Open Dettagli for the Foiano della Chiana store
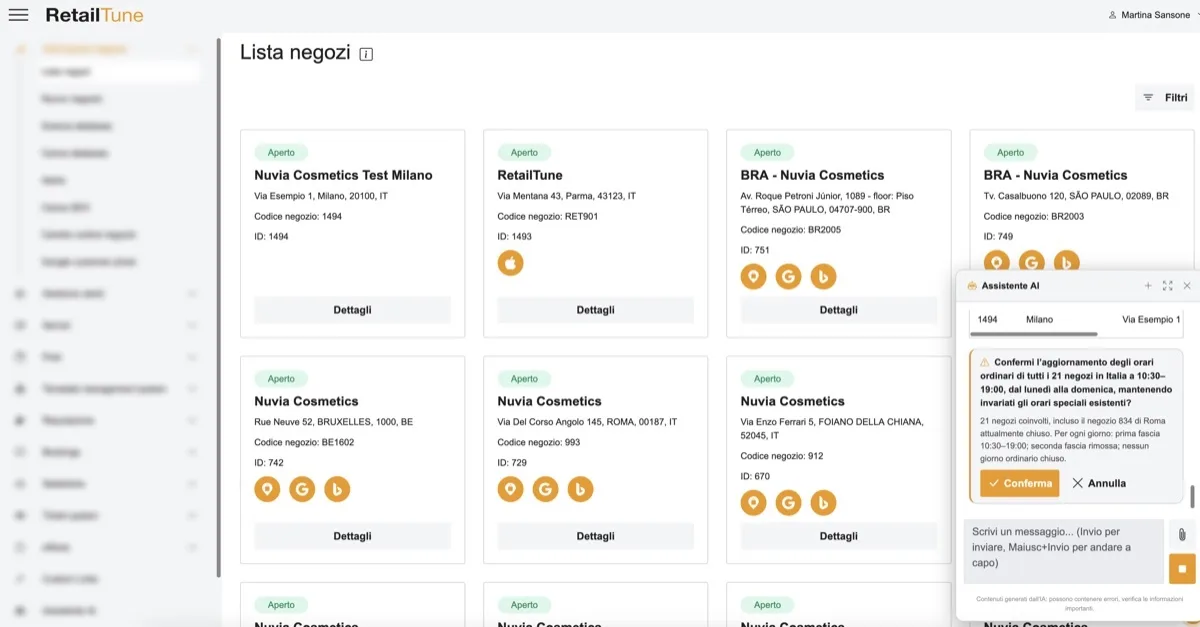This screenshot has width=1200, height=627. [838, 536]
